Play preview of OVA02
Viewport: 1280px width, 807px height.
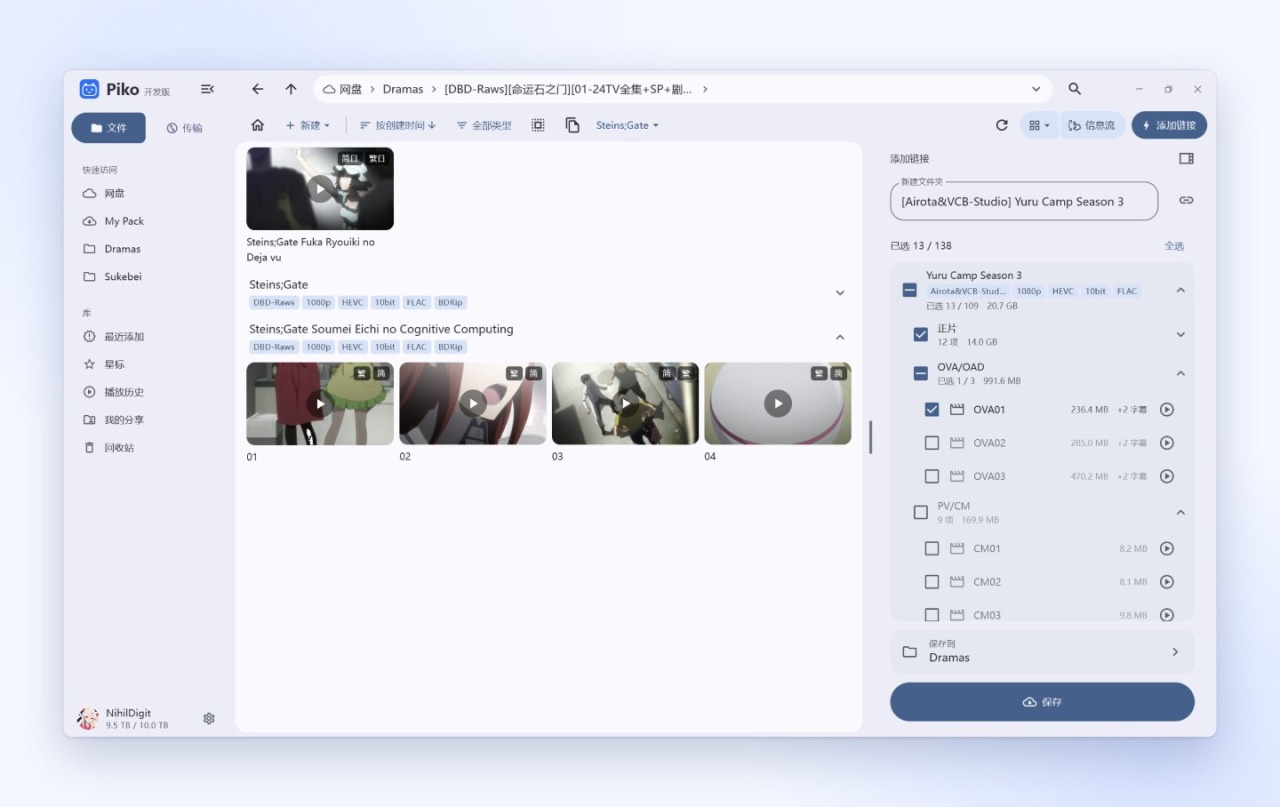[1166, 443]
